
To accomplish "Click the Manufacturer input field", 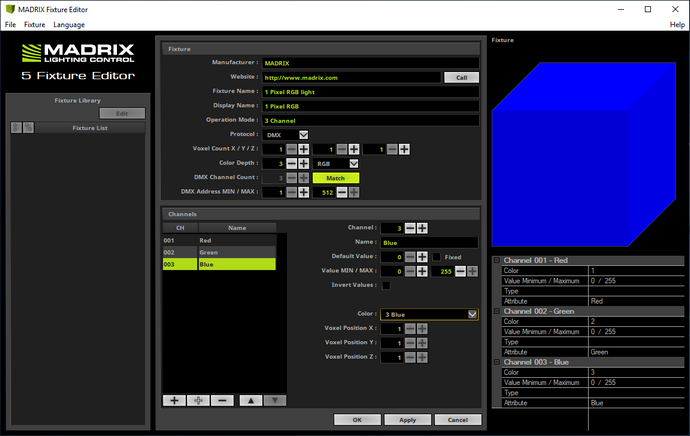I will pyautogui.click(x=371, y=63).
